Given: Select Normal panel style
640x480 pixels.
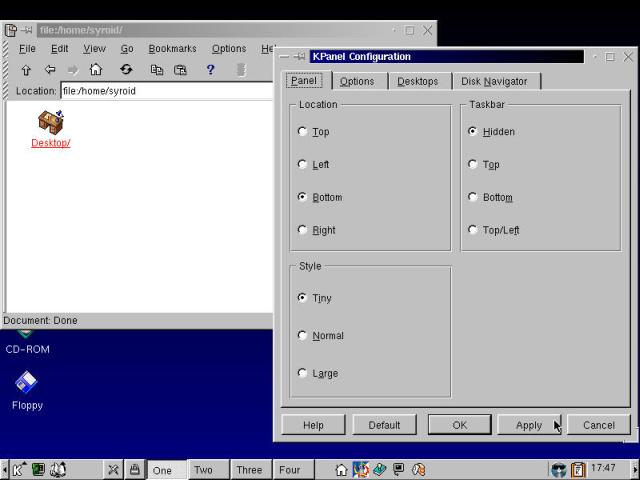Looking at the screenshot, I should [303, 336].
